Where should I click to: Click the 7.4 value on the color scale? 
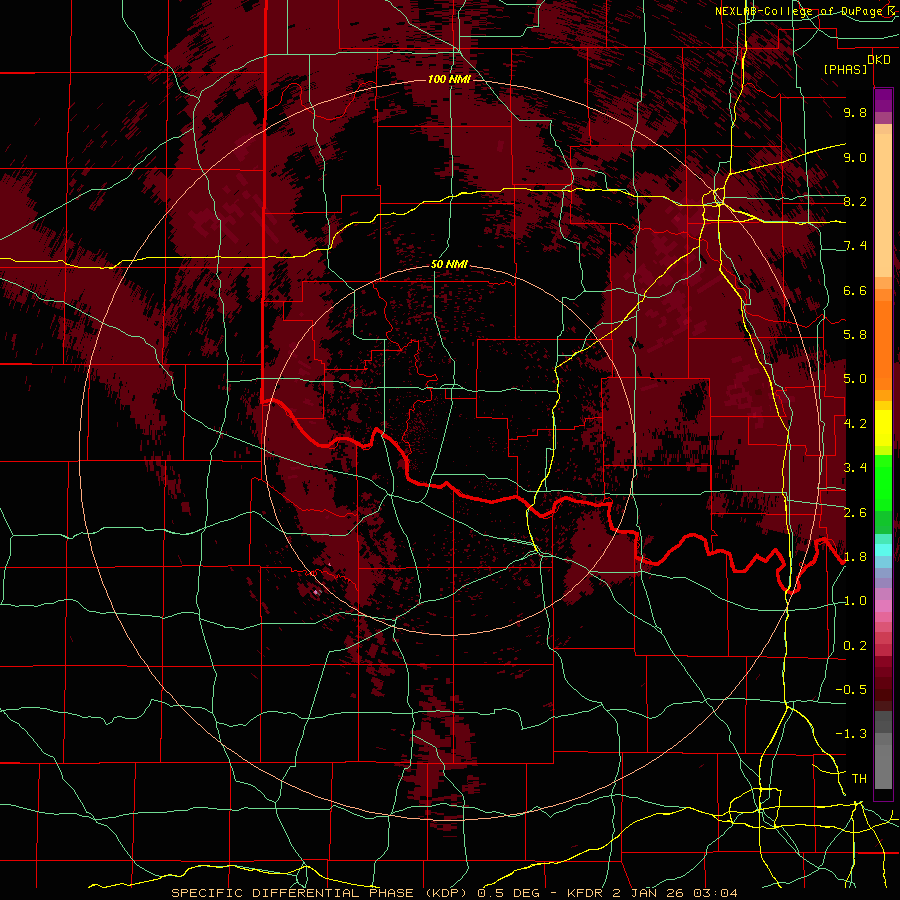click(855, 246)
